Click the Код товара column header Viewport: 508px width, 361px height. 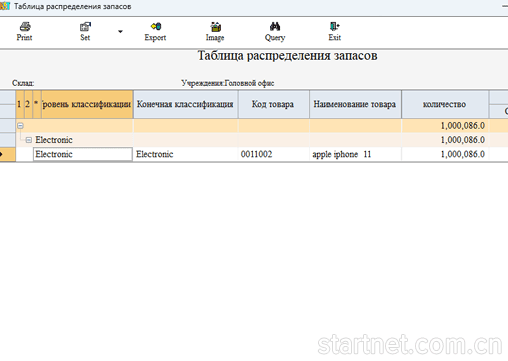[x=273, y=104]
